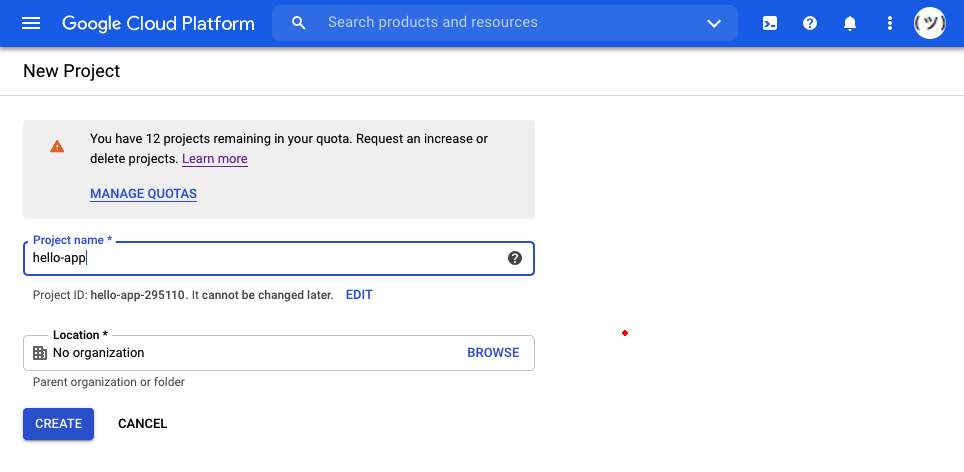
Task: Click the search magnifier icon
Action: pyautogui.click(x=298, y=23)
